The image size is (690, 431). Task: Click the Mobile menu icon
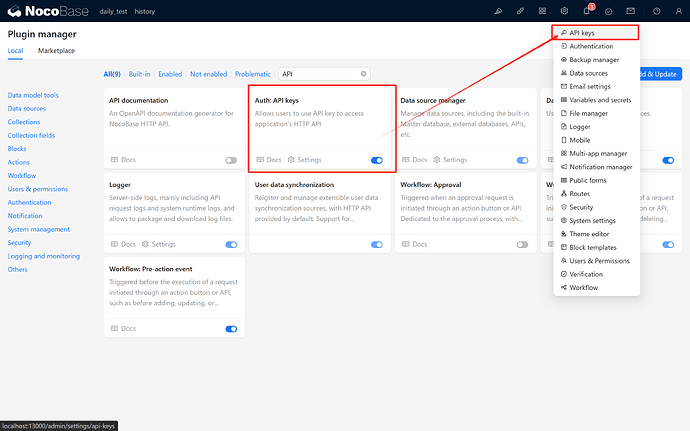point(564,140)
